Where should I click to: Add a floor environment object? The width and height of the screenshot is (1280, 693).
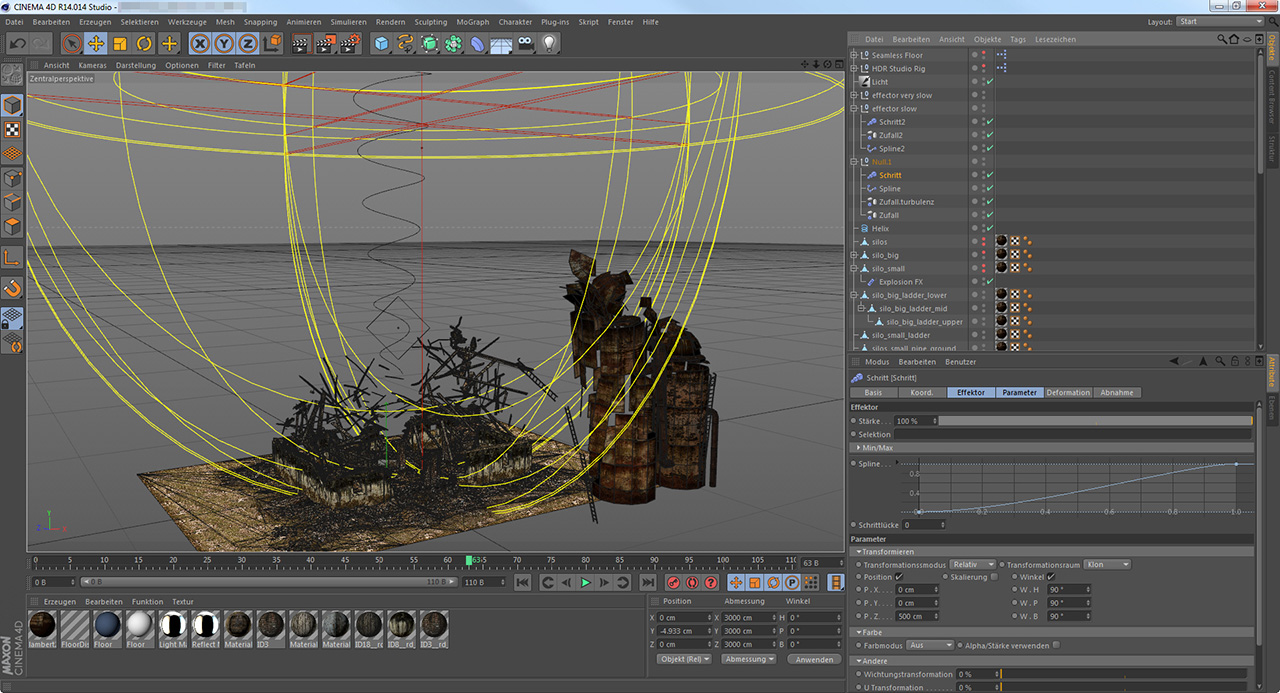(x=501, y=43)
